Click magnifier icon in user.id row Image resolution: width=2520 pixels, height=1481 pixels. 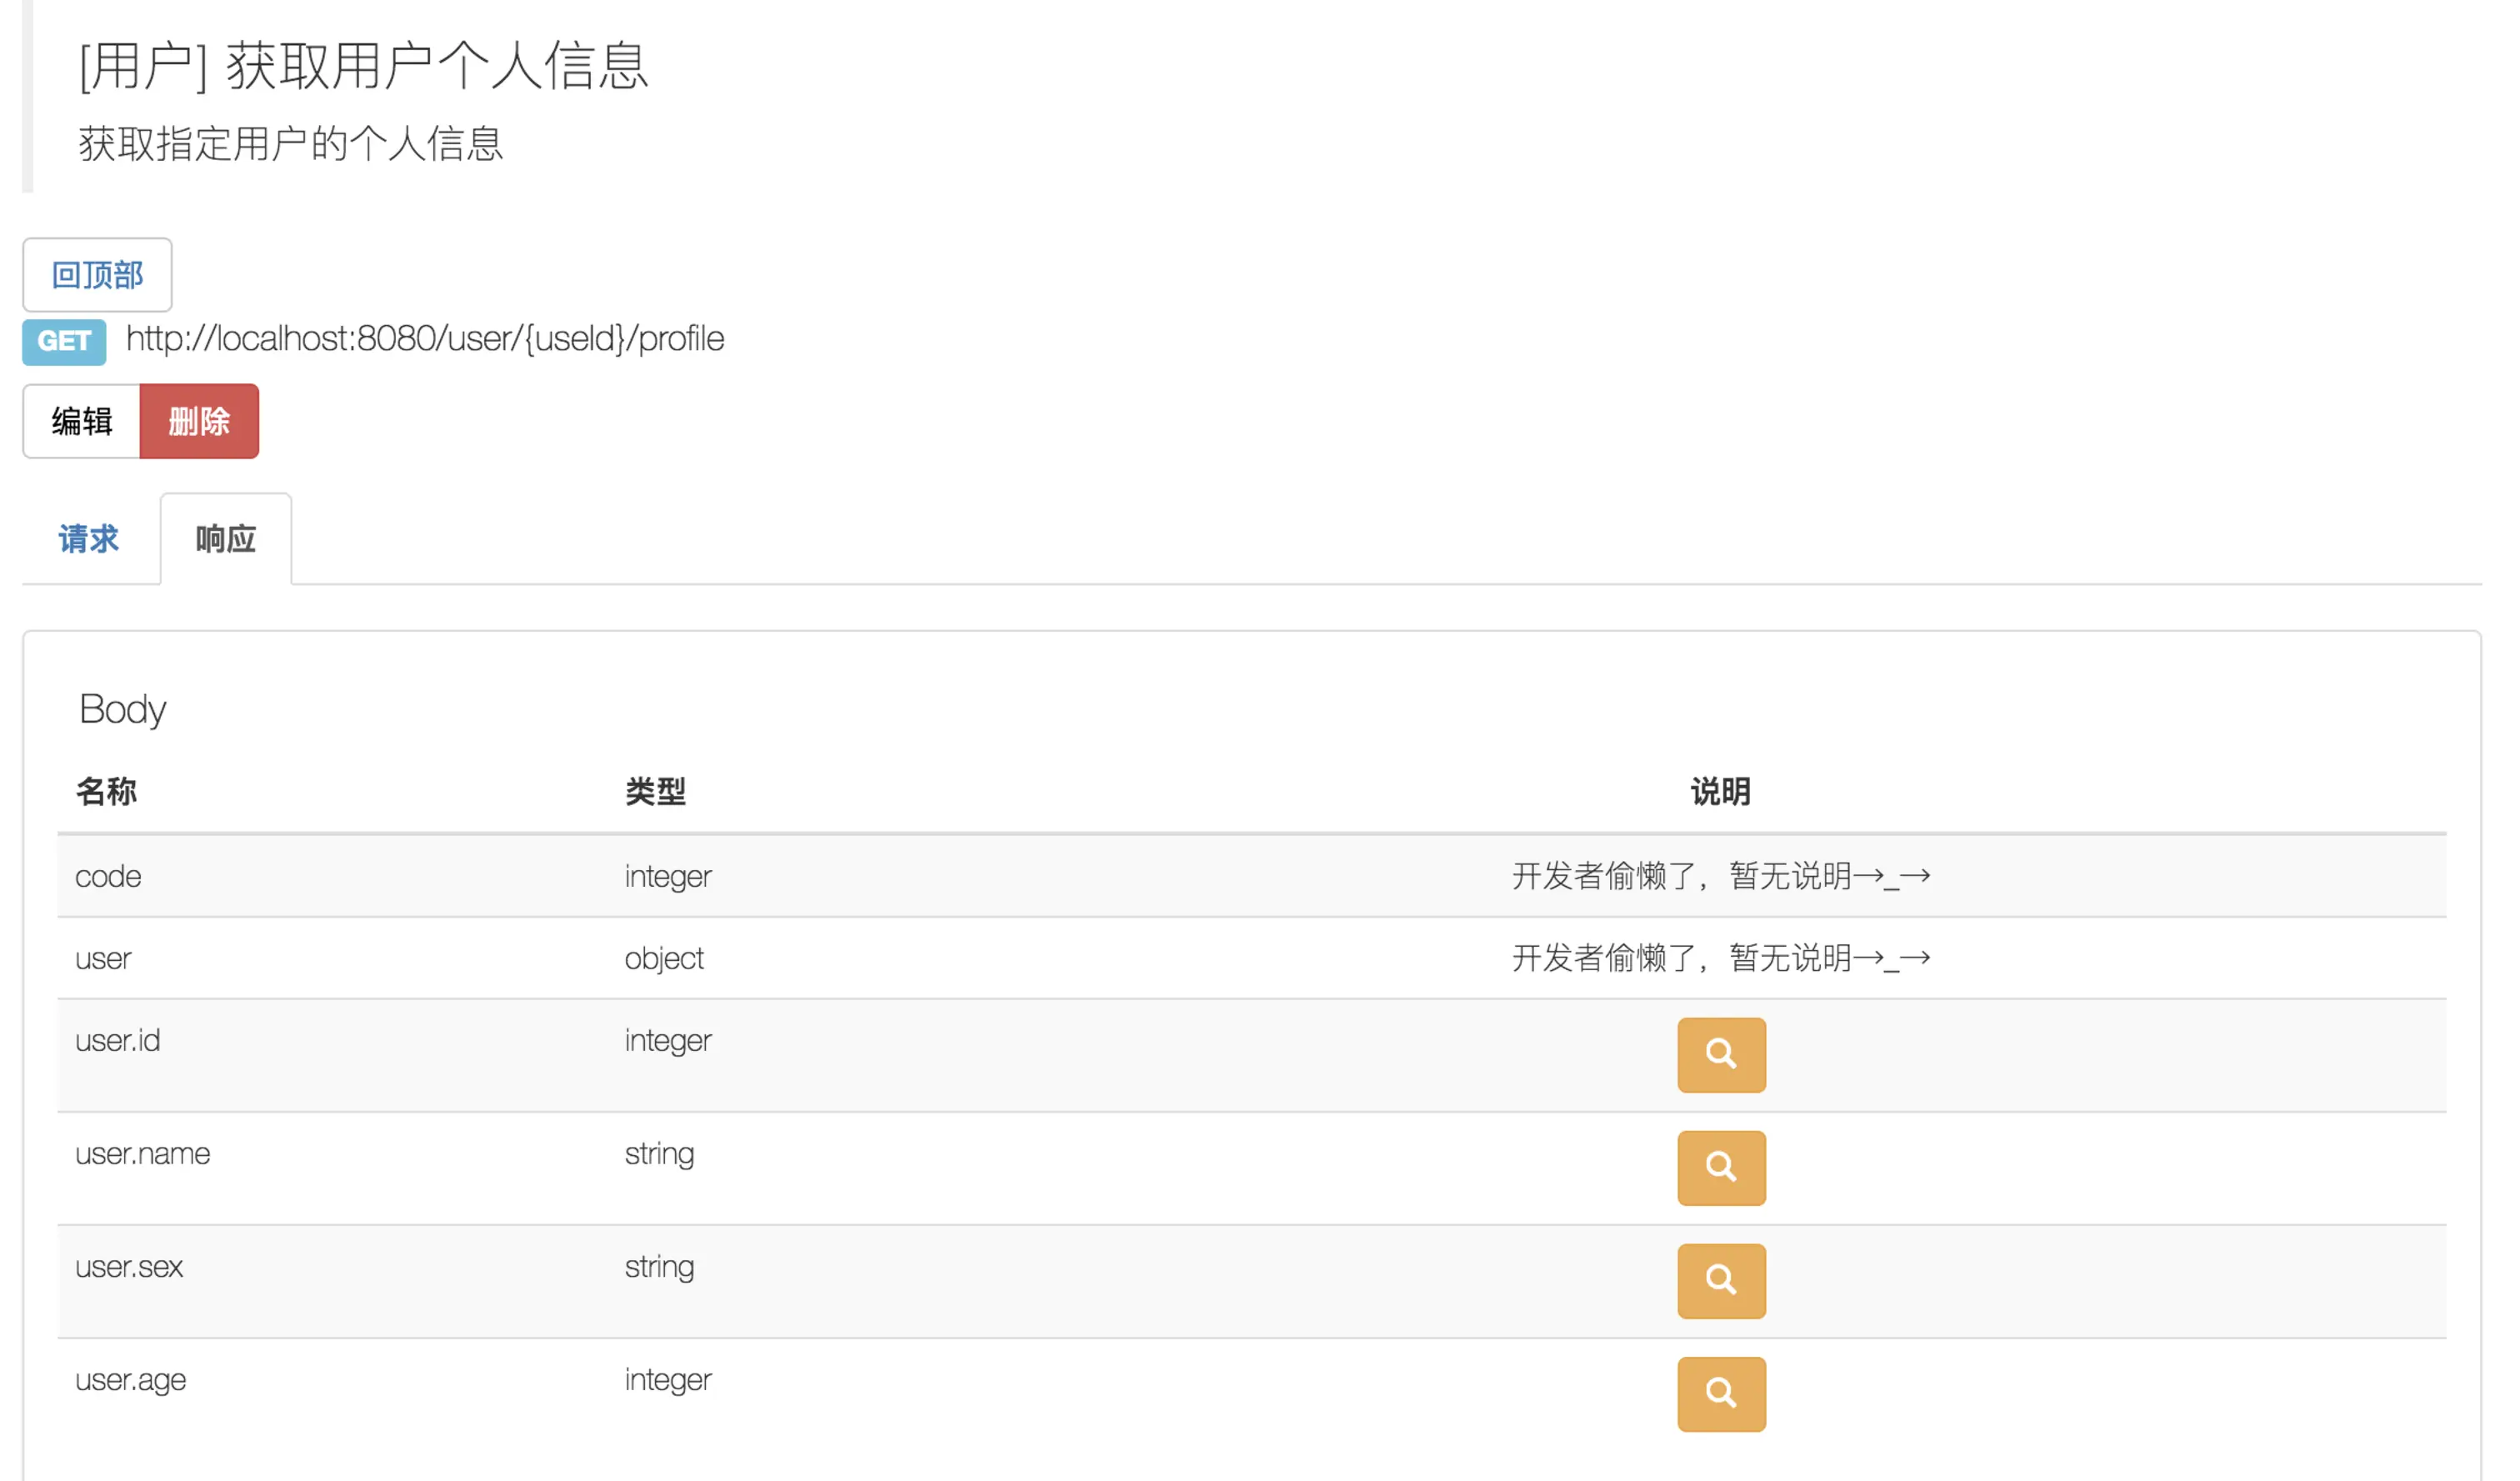pyautogui.click(x=1720, y=1054)
